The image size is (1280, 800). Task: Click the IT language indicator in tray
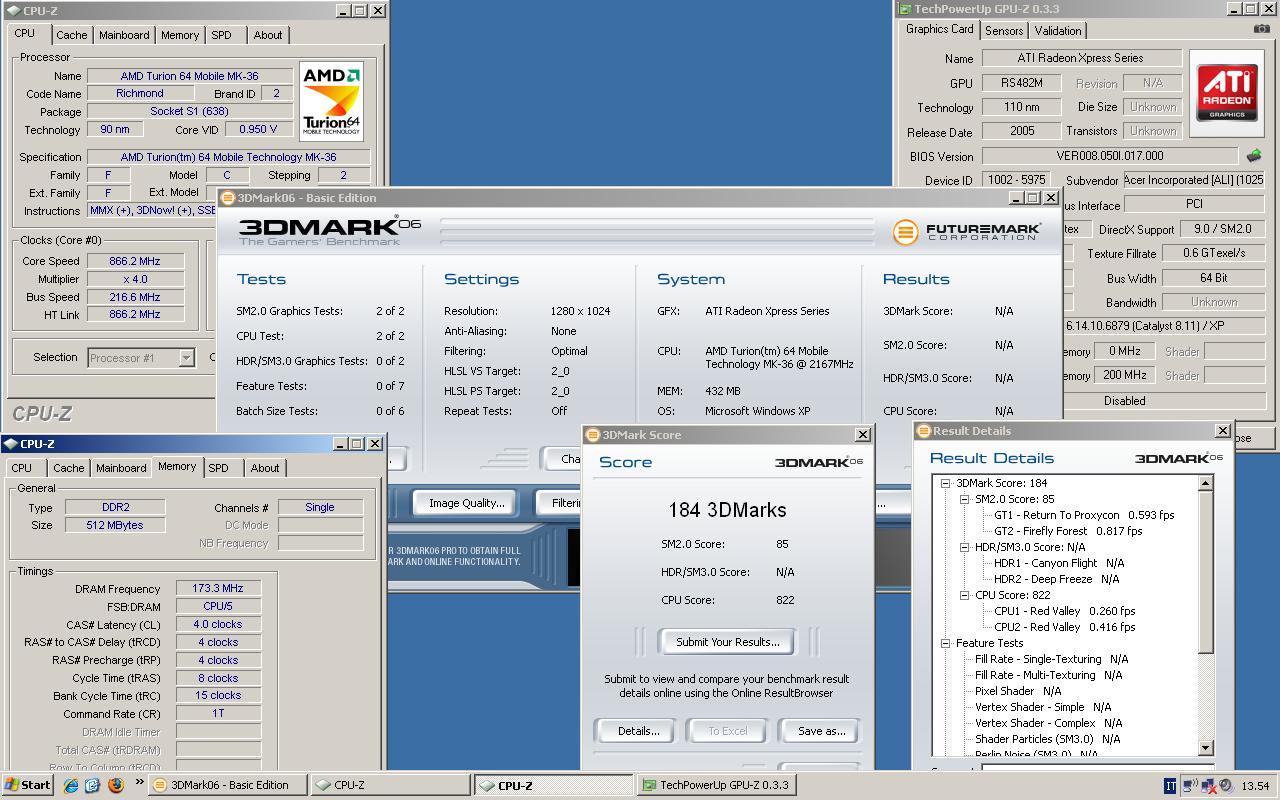click(x=1170, y=786)
